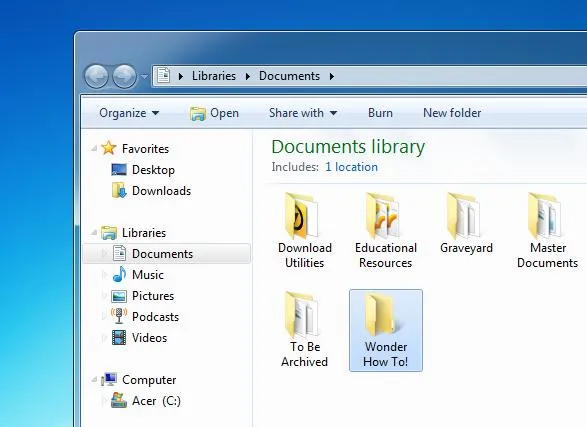Expand the arrow after Documents breadcrumb
This screenshot has width=587, height=427.
coord(332,76)
